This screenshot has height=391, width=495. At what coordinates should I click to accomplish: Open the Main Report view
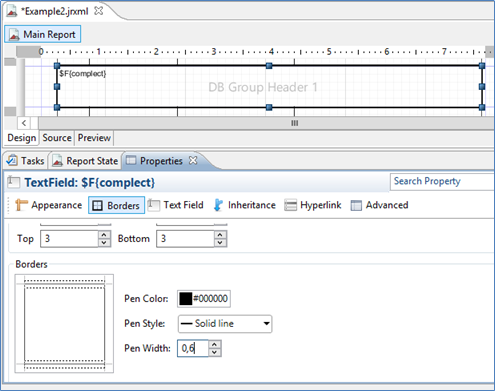pyautogui.click(x=43, y=34)
